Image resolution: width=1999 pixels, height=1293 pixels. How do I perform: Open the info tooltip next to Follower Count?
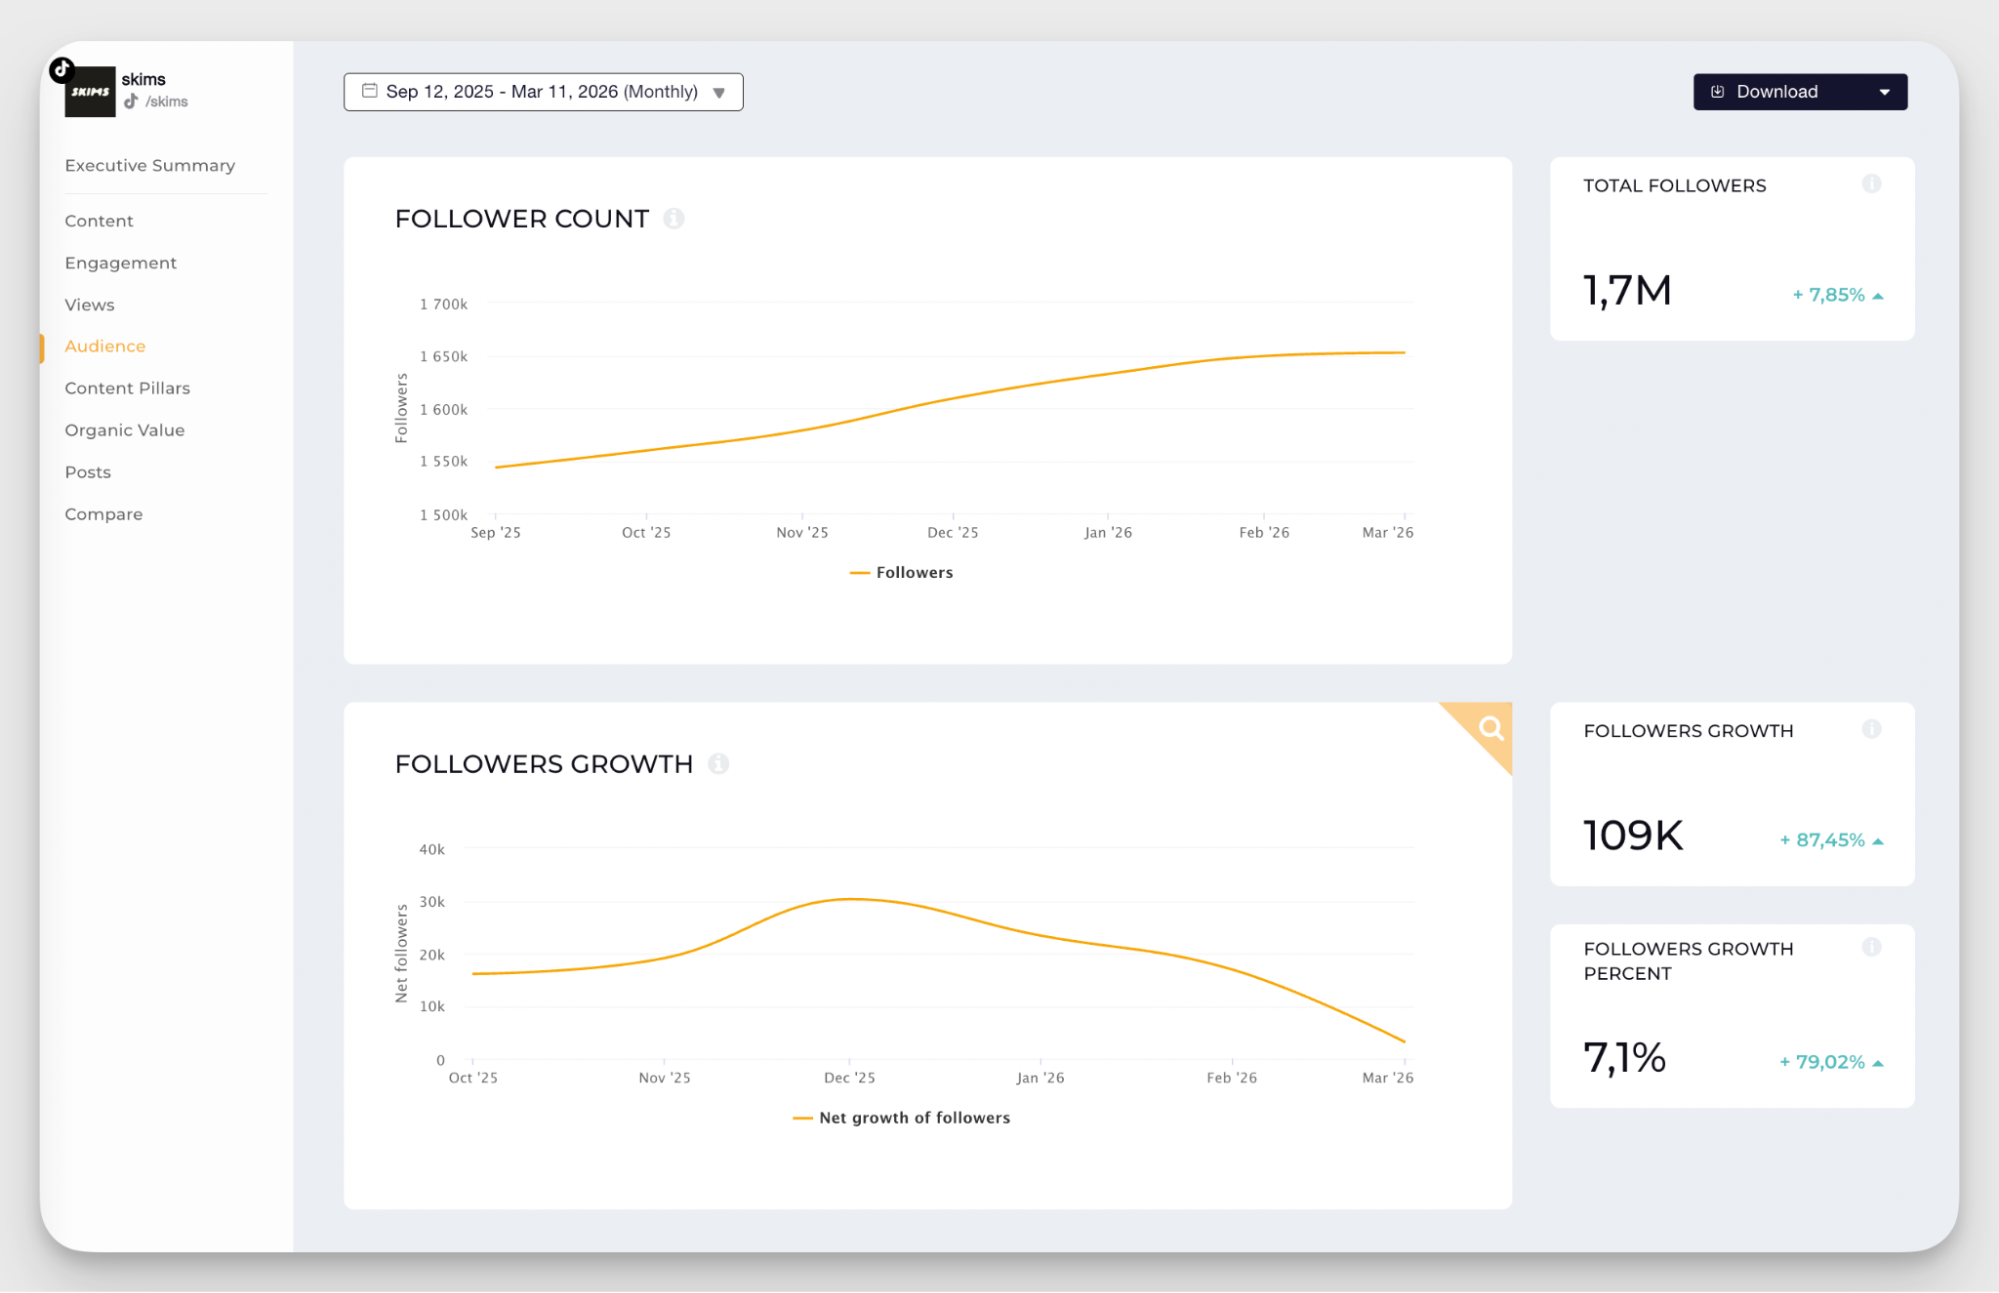pyautogui.click(x=676, y=218)
